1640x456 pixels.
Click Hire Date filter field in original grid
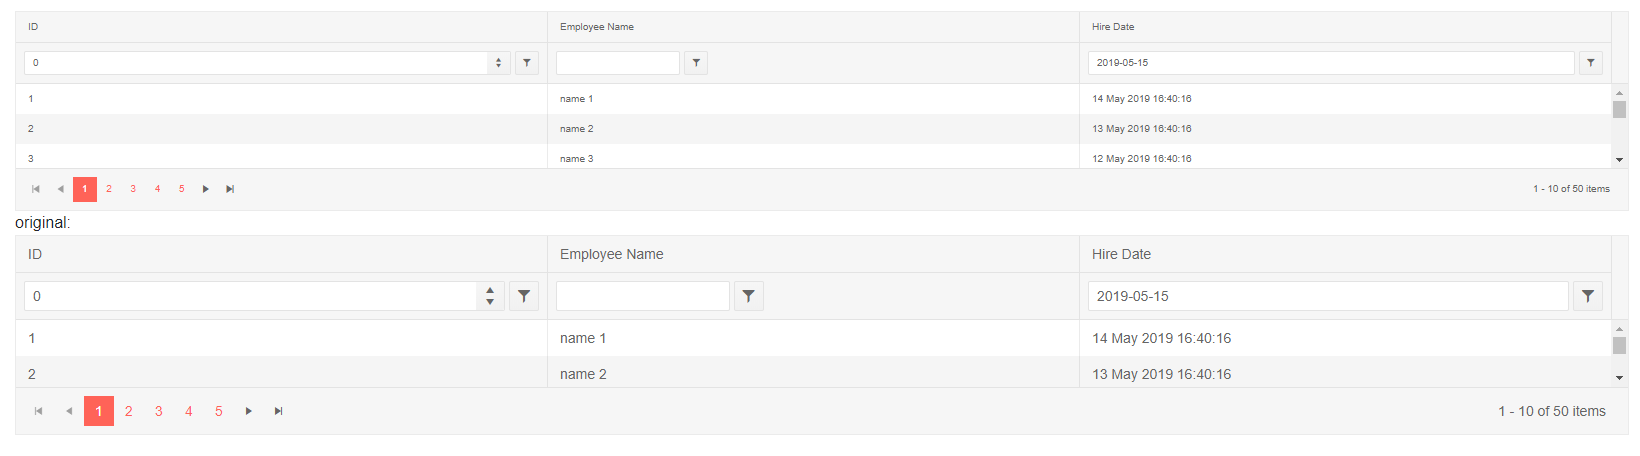(1327, 296)
